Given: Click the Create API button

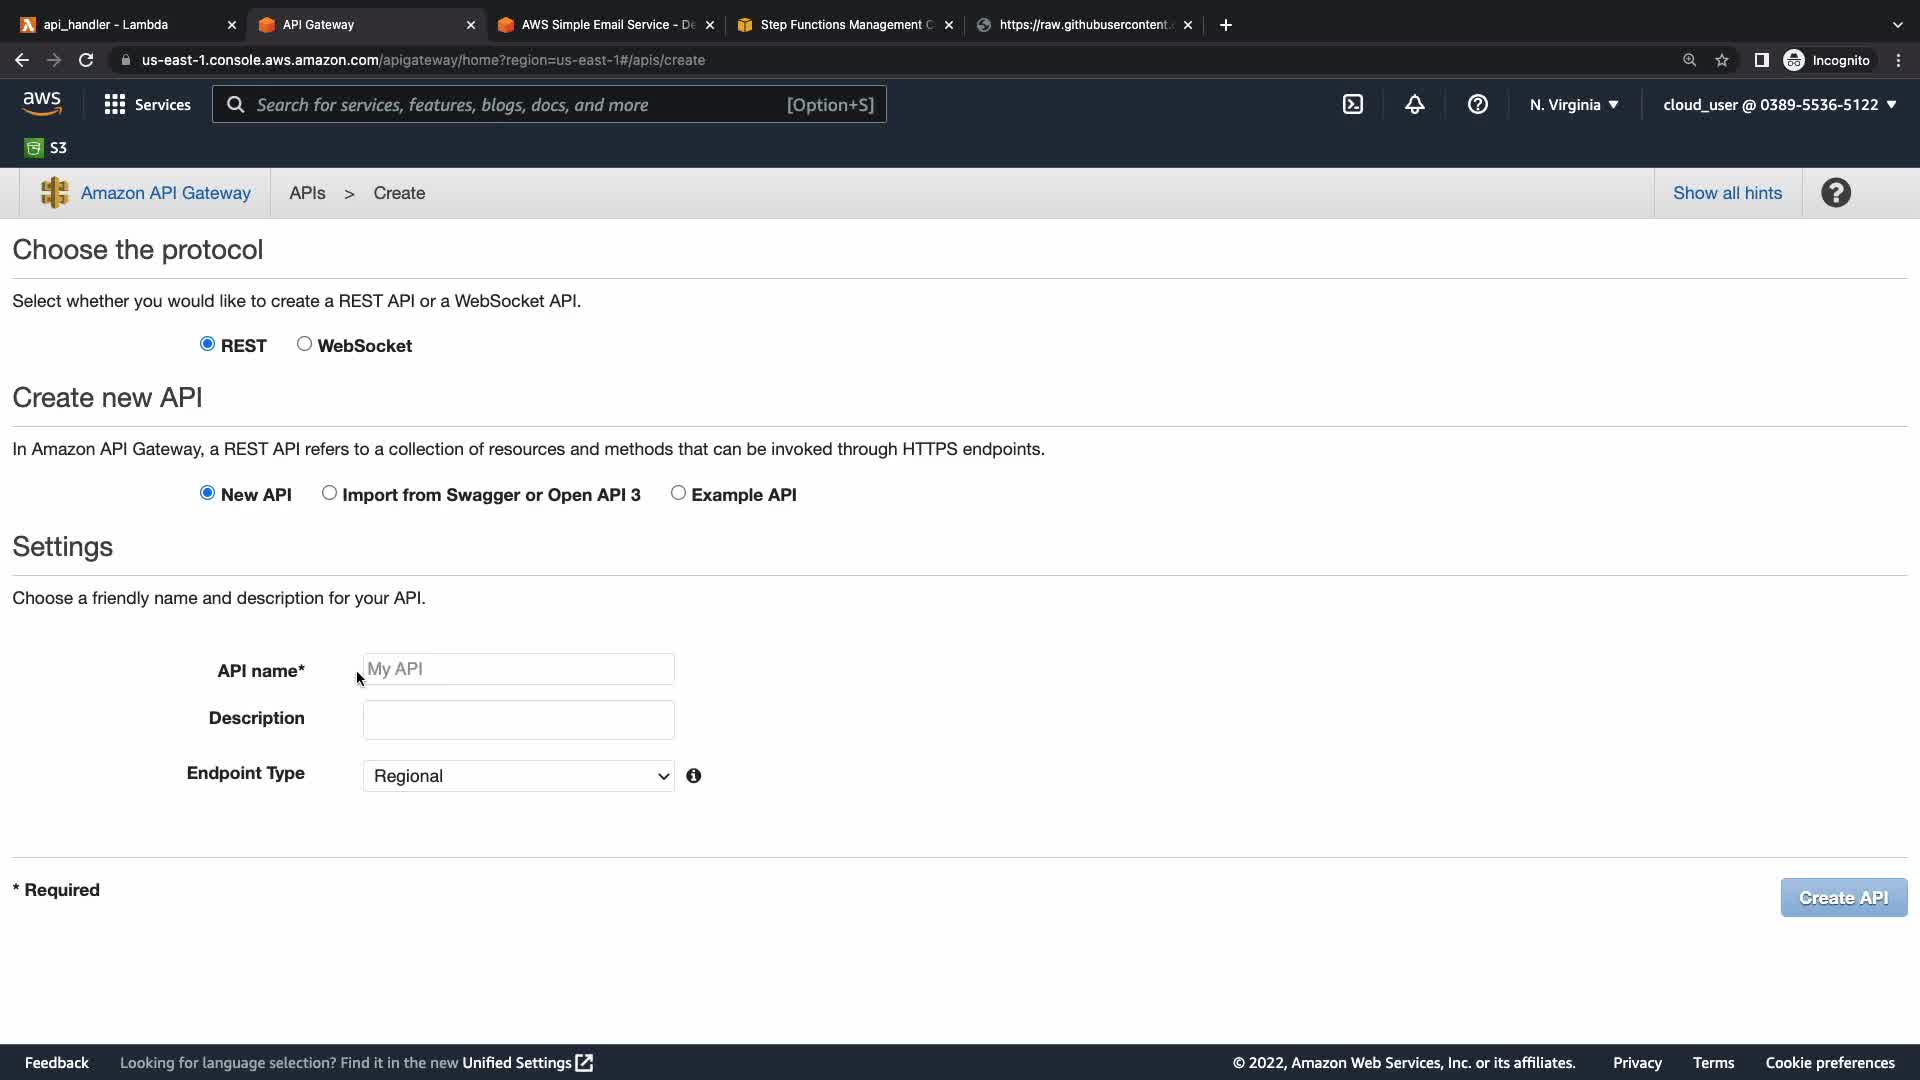Looking at the screenshot, I should (x=1843, y=898).
